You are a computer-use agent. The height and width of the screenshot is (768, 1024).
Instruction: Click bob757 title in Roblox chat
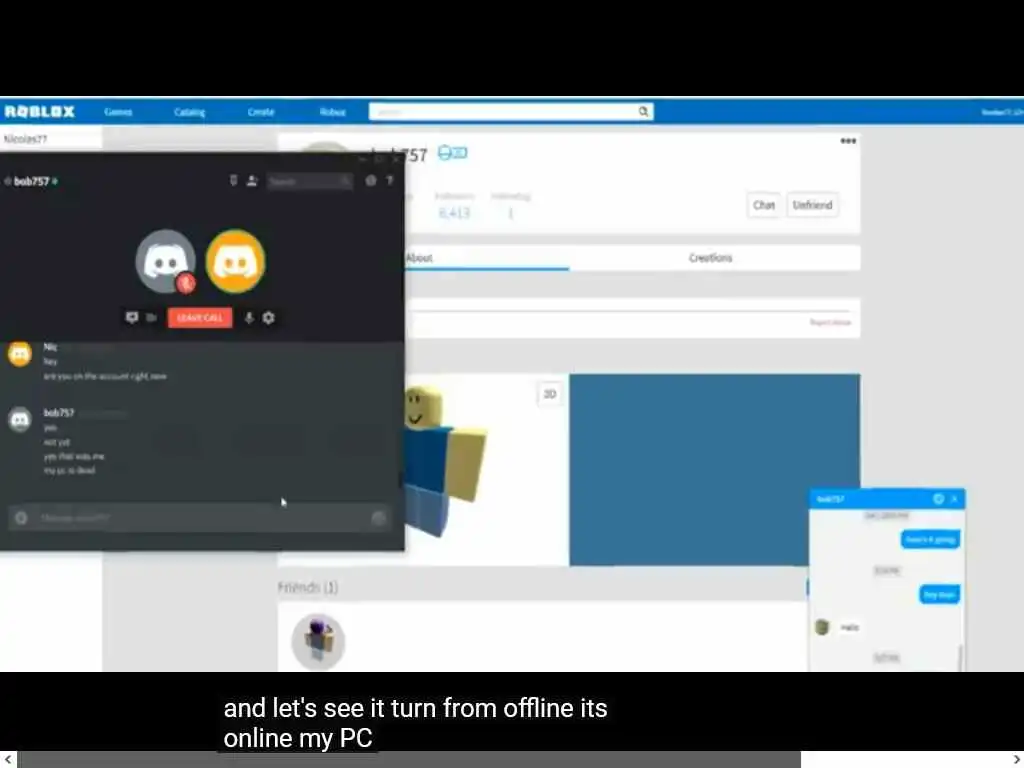830,500
